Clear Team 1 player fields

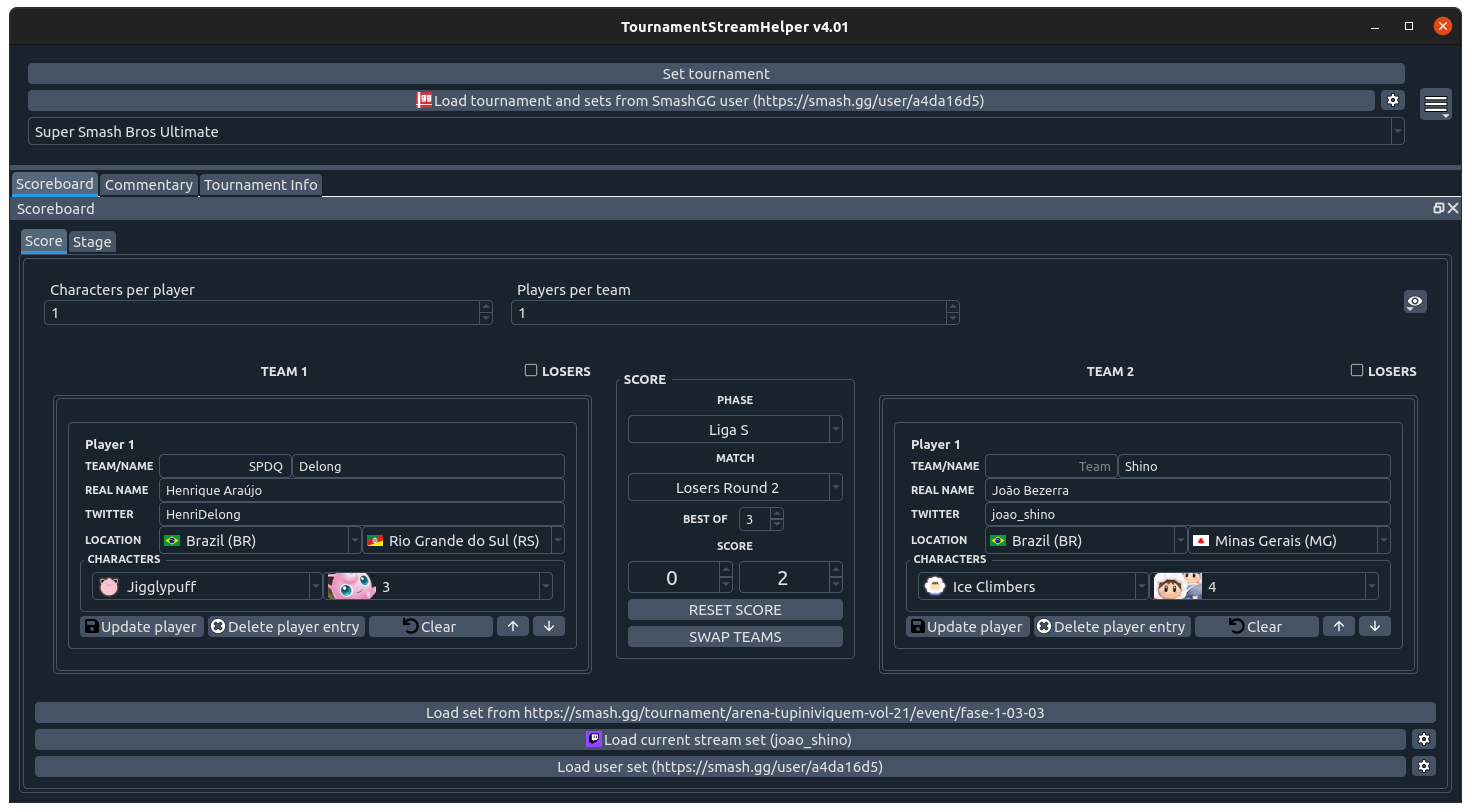coord(431,626)
